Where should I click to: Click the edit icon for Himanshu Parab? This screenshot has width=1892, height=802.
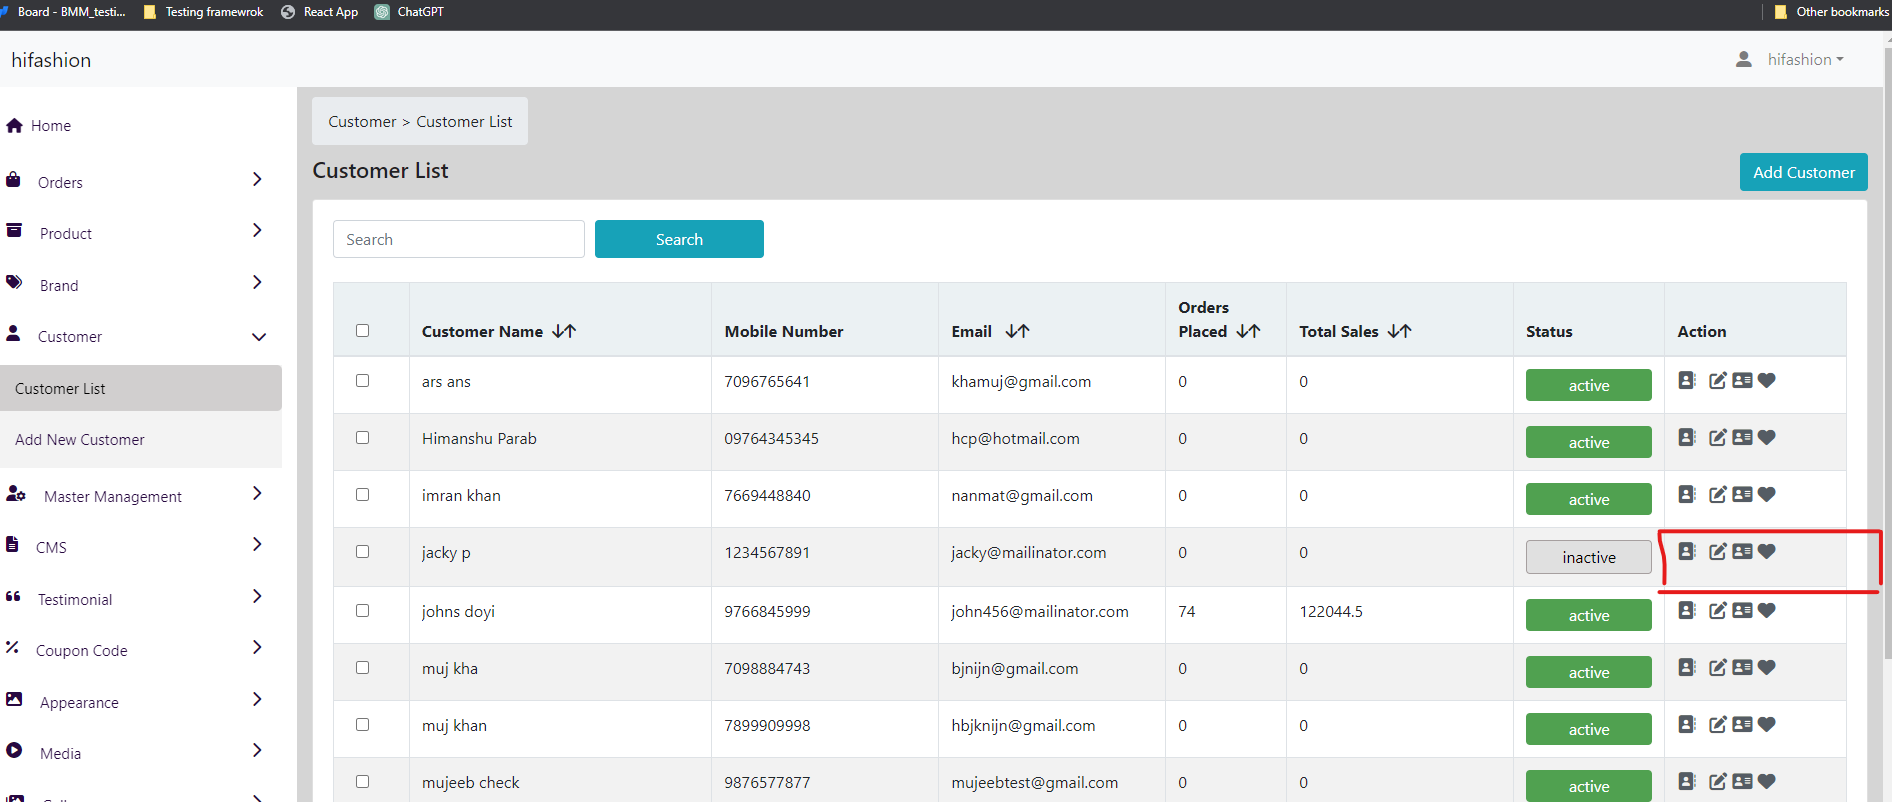1717,438
